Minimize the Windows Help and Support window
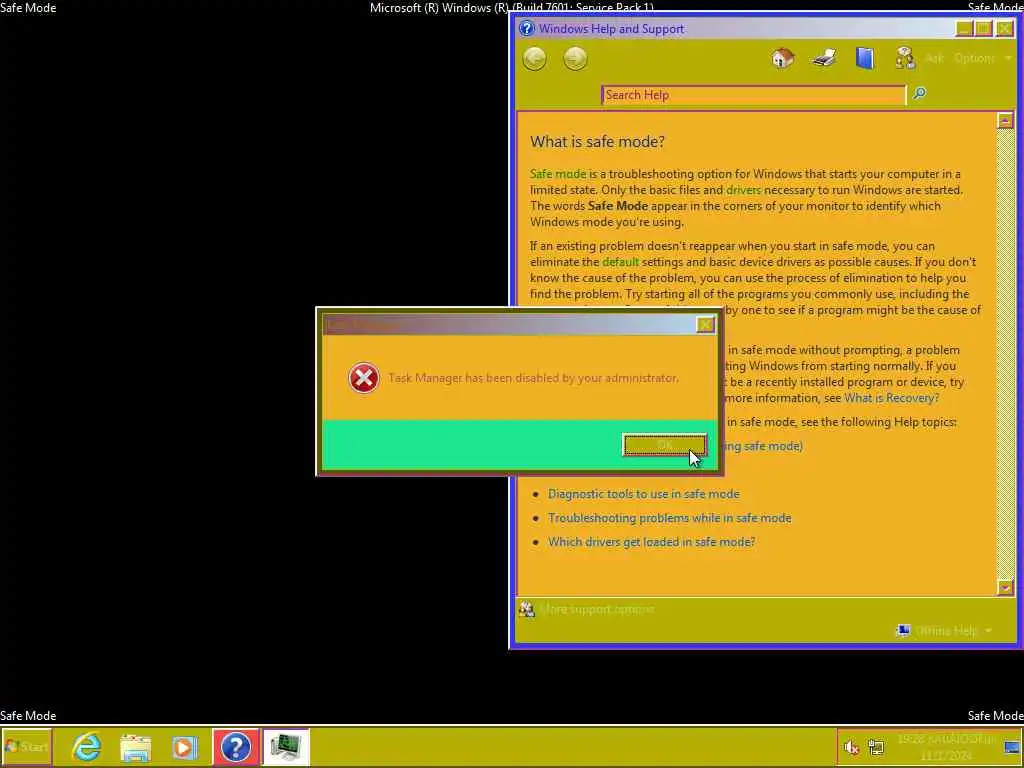Image resolution: width=1024 pixels, height=768 pixels. point(964,29)
